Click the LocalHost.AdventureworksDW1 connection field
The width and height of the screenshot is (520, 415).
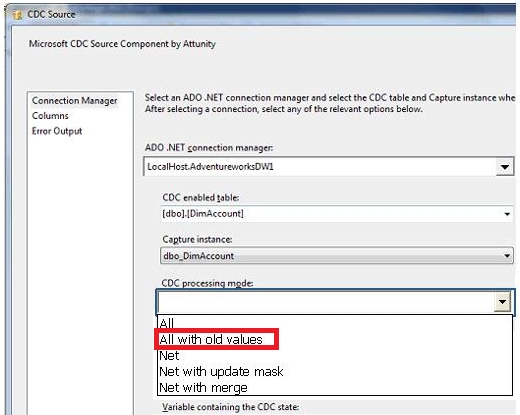tap(320, 167)
